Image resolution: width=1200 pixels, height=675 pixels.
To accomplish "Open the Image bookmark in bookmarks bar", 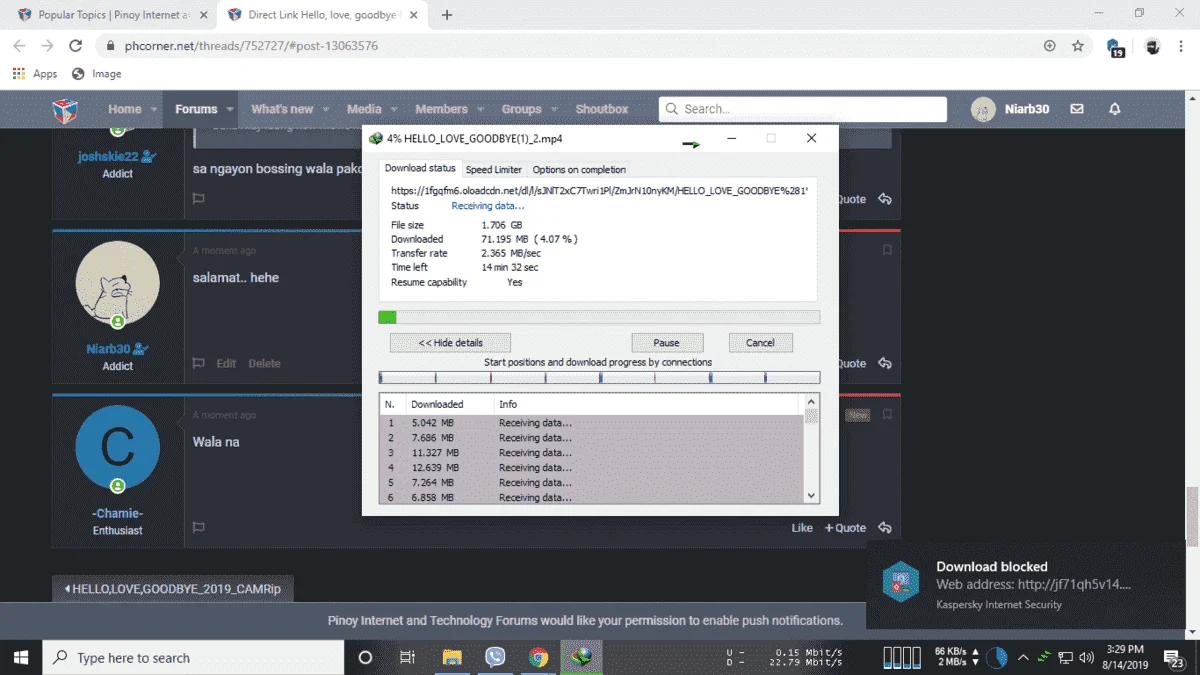I will pos(97,74).
